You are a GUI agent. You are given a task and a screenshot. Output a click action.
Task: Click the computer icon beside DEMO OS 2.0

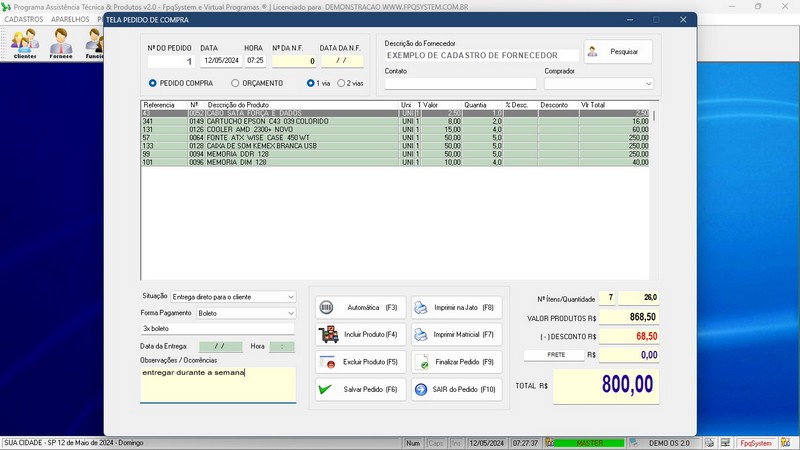pyautogui.click(x=634, y=443)
